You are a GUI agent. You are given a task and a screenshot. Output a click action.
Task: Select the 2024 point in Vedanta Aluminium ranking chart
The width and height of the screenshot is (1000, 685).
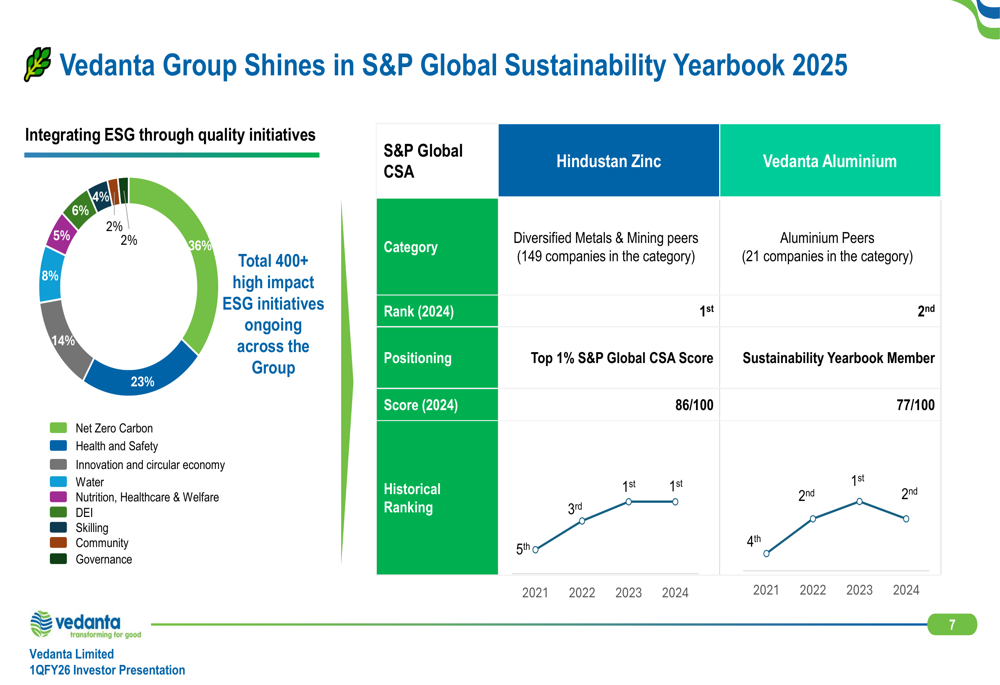point(906,519)
